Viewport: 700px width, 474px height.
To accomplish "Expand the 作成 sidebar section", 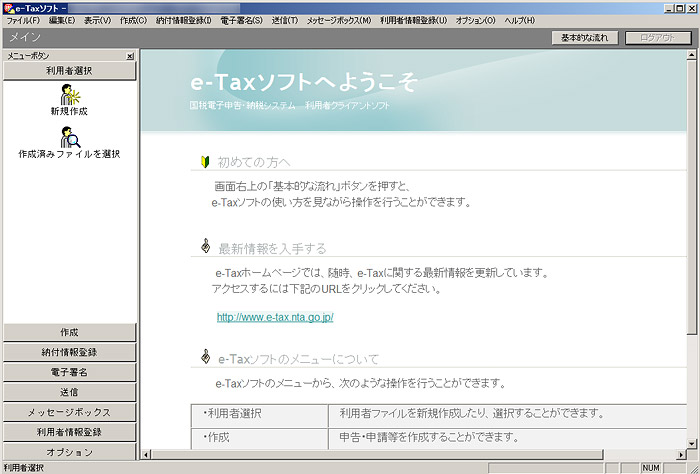I will click(69, 333).
